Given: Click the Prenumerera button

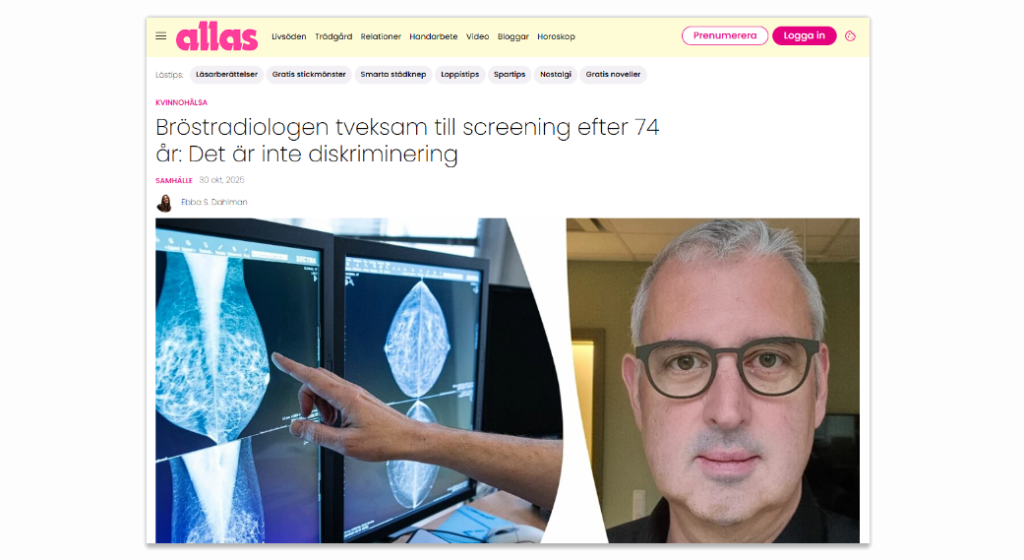Looking at the screenshot, I should point(725,36).
